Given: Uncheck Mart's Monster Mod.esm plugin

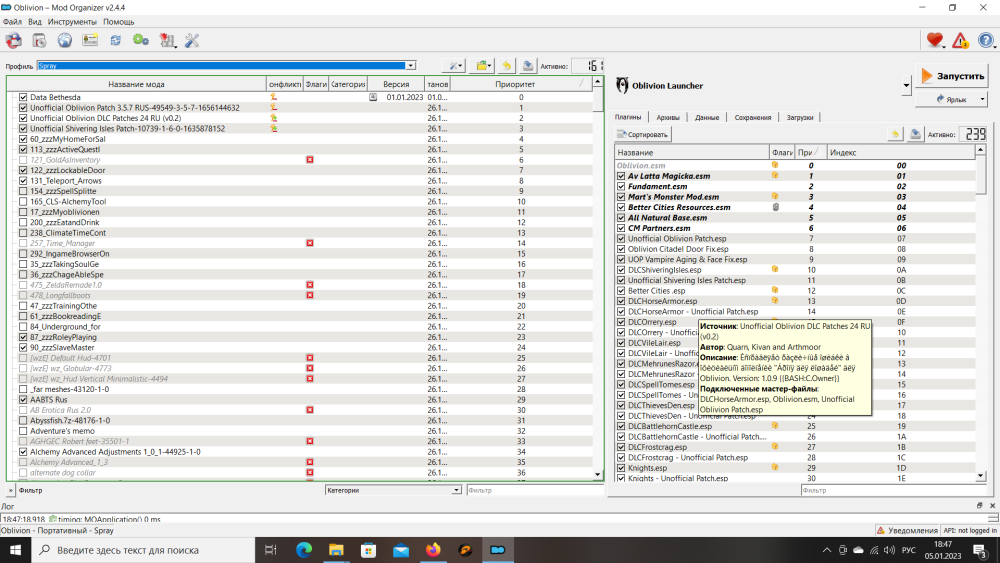Looking at the screenshot, I should coord(621,197).
